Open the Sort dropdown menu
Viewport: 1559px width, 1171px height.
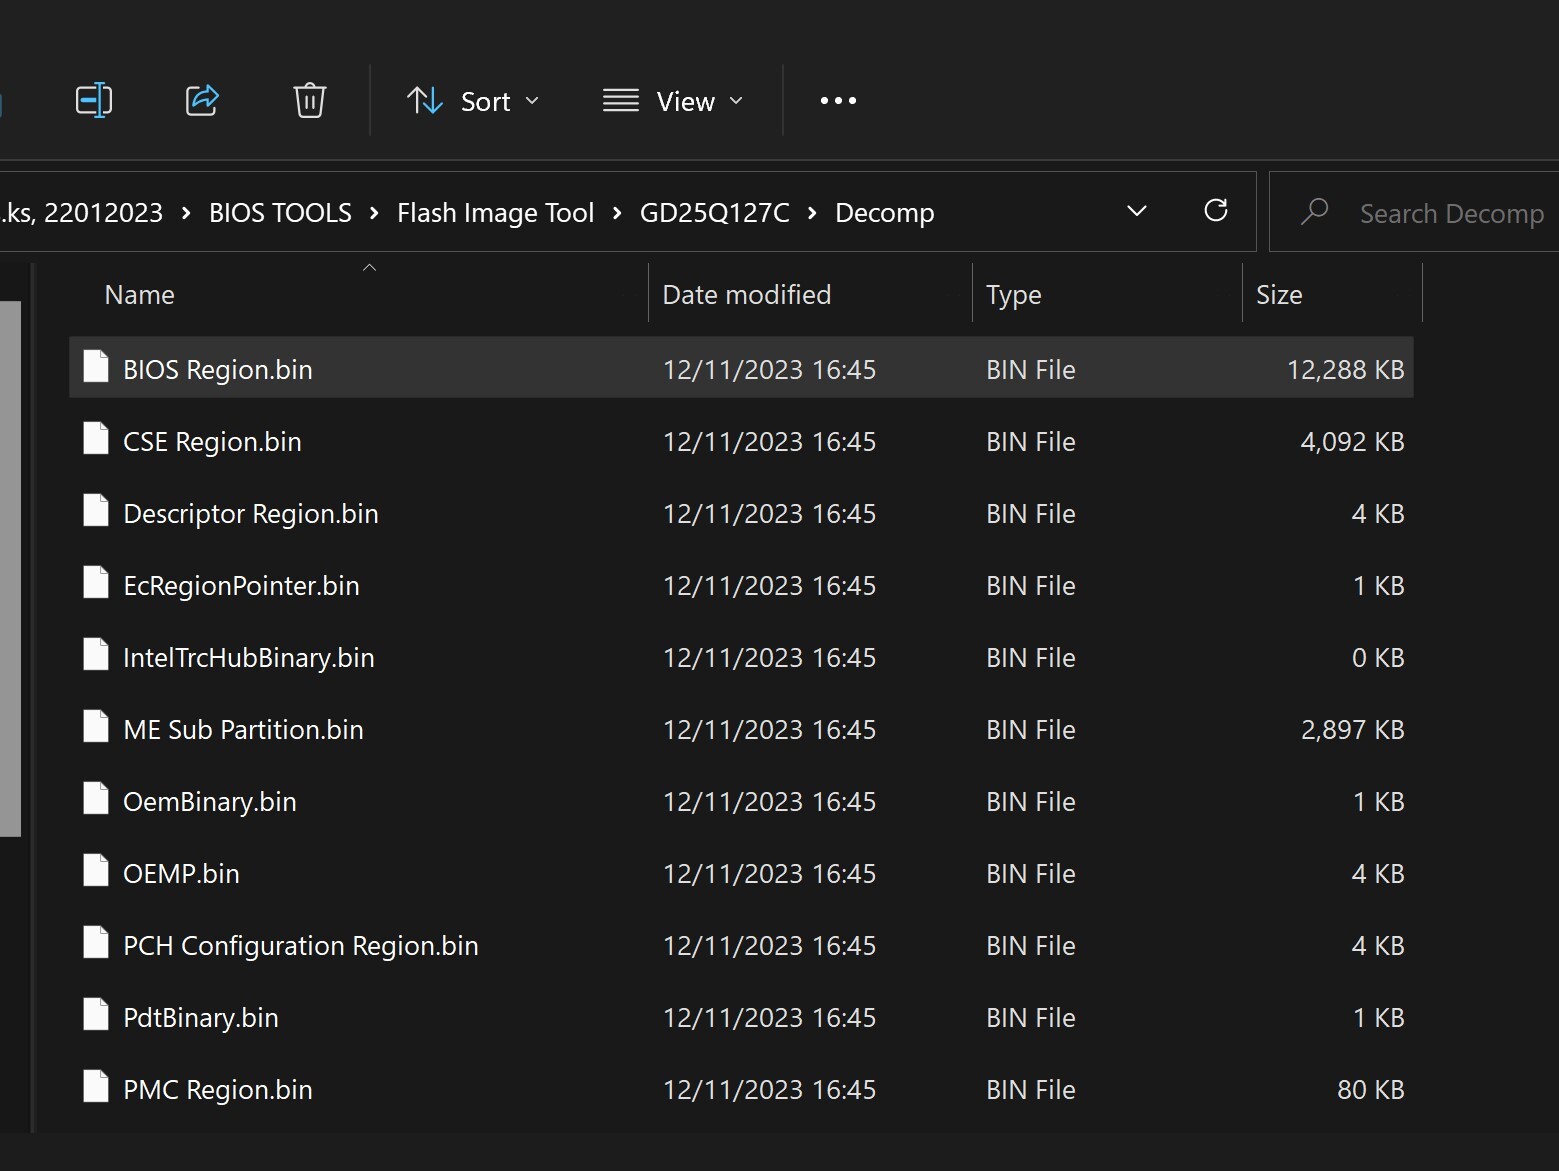click(473, 101)
